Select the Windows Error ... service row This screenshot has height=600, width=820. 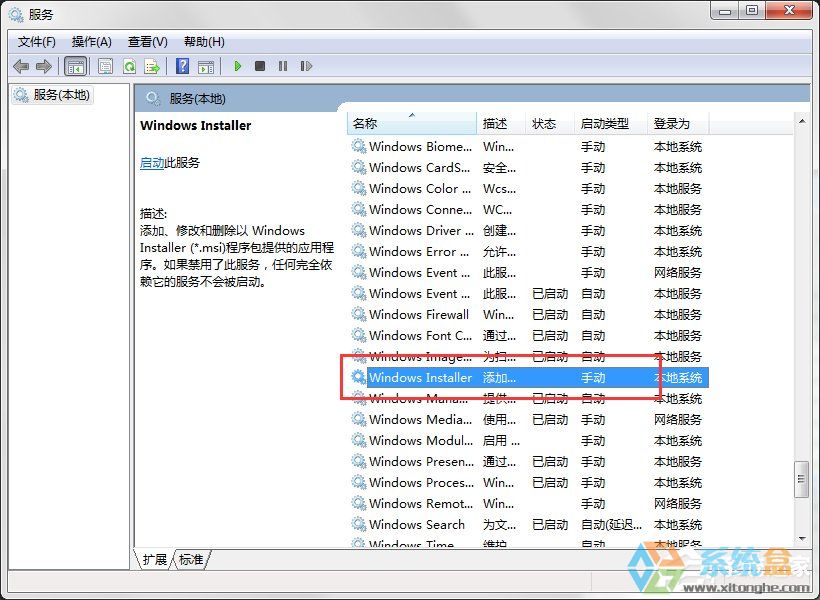[x=528, y=252]
